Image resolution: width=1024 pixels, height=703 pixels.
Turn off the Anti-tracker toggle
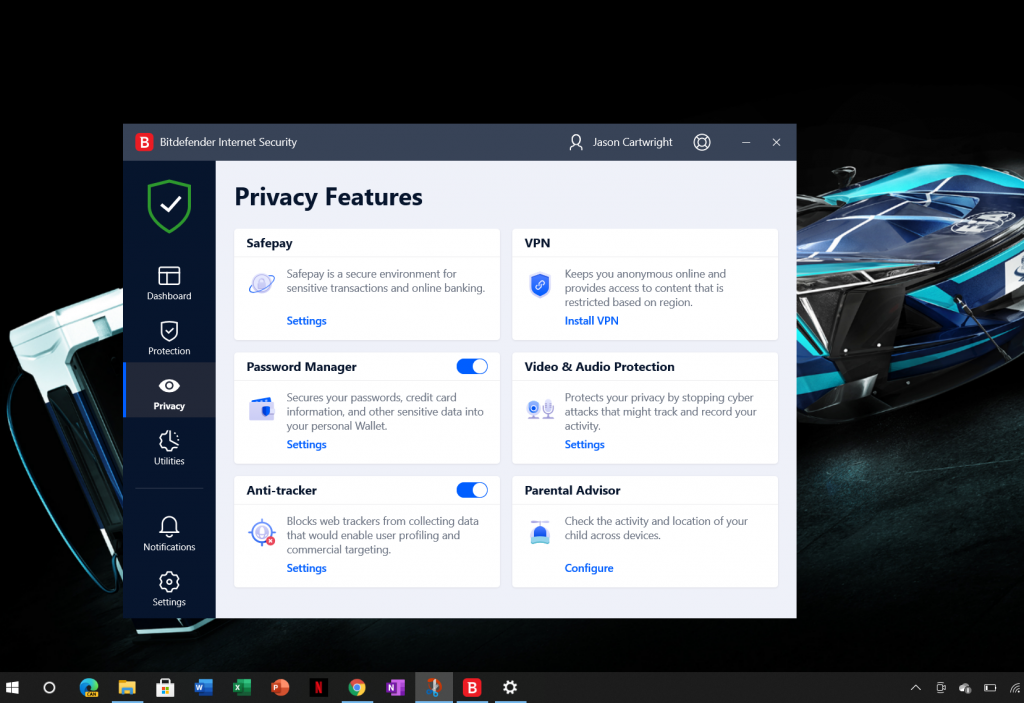(471, 490)
